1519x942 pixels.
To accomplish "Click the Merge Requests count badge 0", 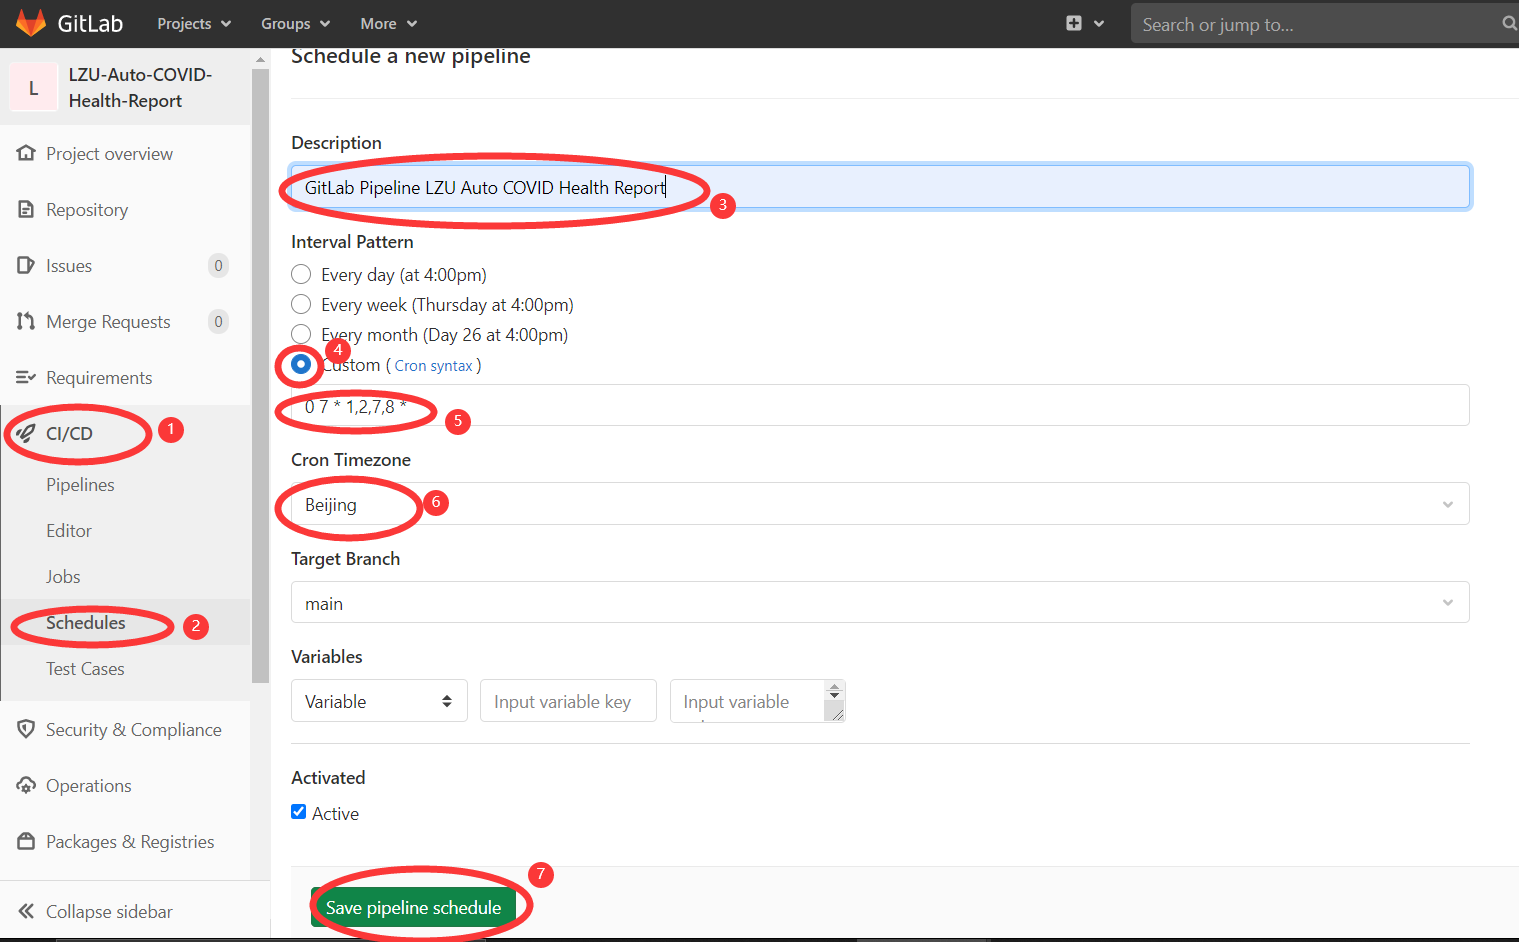I will (x=218, y=321).
